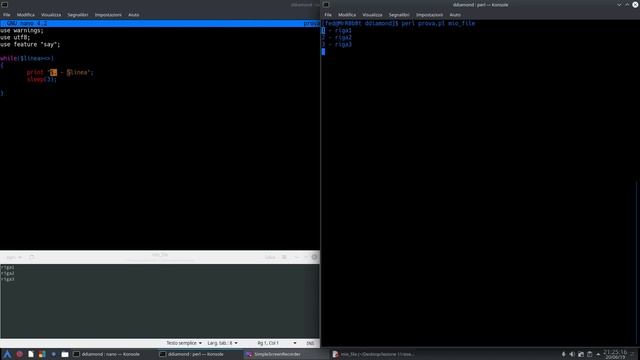The height and width of the screenshot is (360, 640).
Task: Open Aiuto menu in perl Konsole window
Action: (455, 15)
